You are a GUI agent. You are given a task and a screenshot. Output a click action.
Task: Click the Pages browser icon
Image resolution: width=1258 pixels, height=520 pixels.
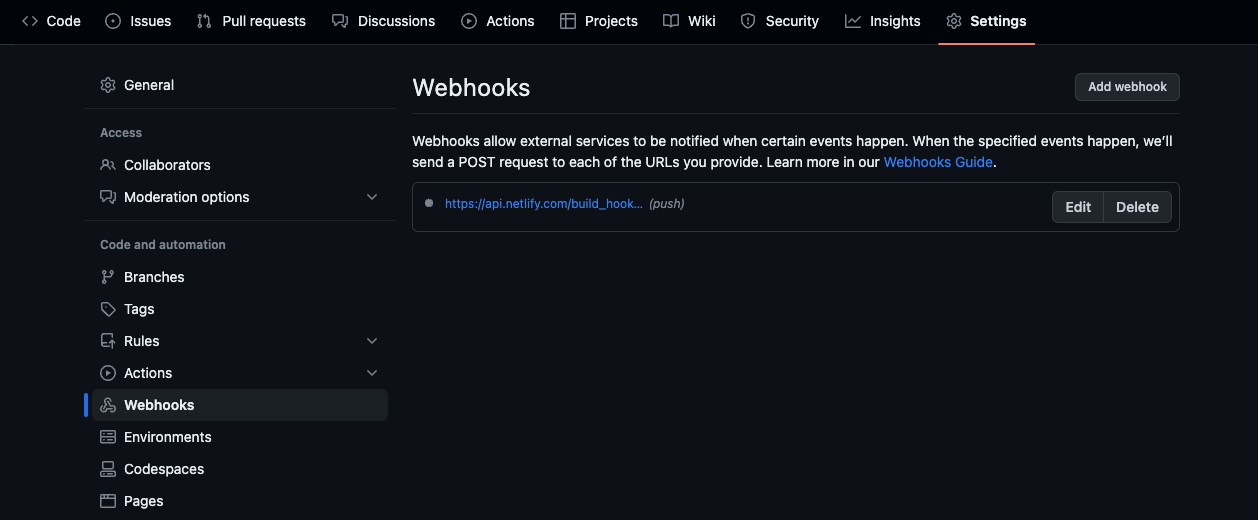coord(108,501)
